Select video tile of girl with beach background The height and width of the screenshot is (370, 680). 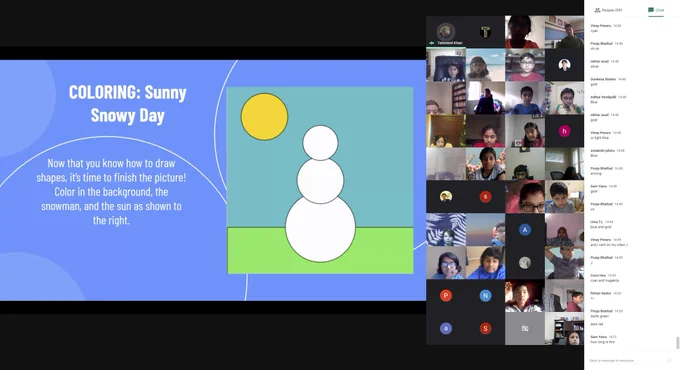485,65
